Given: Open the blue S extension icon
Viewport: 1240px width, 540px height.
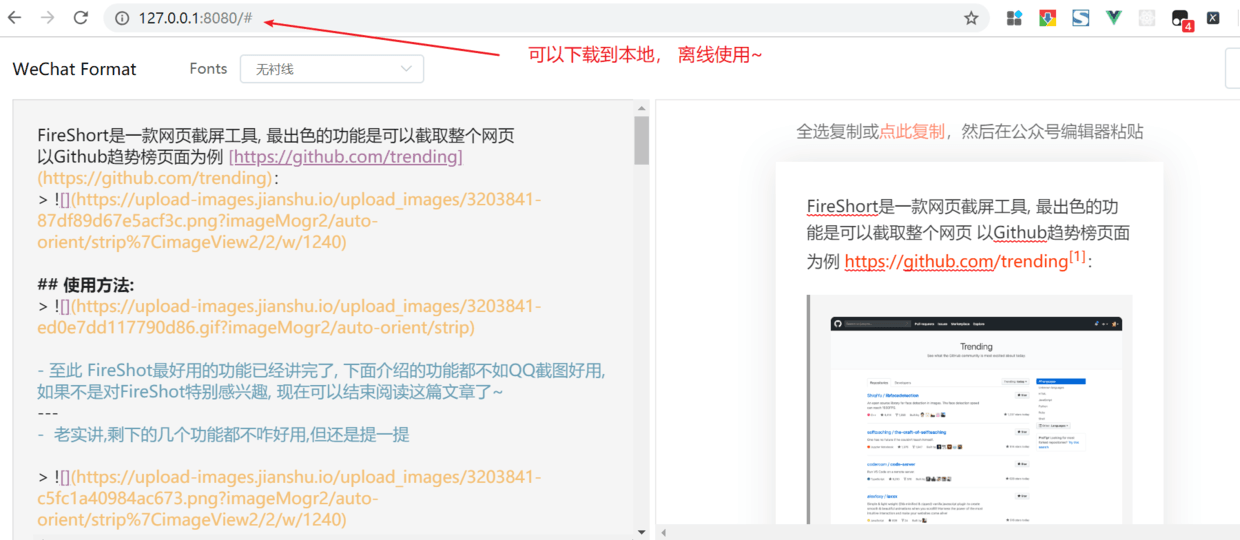Looking at the screenshot, I should [1081, 18].
